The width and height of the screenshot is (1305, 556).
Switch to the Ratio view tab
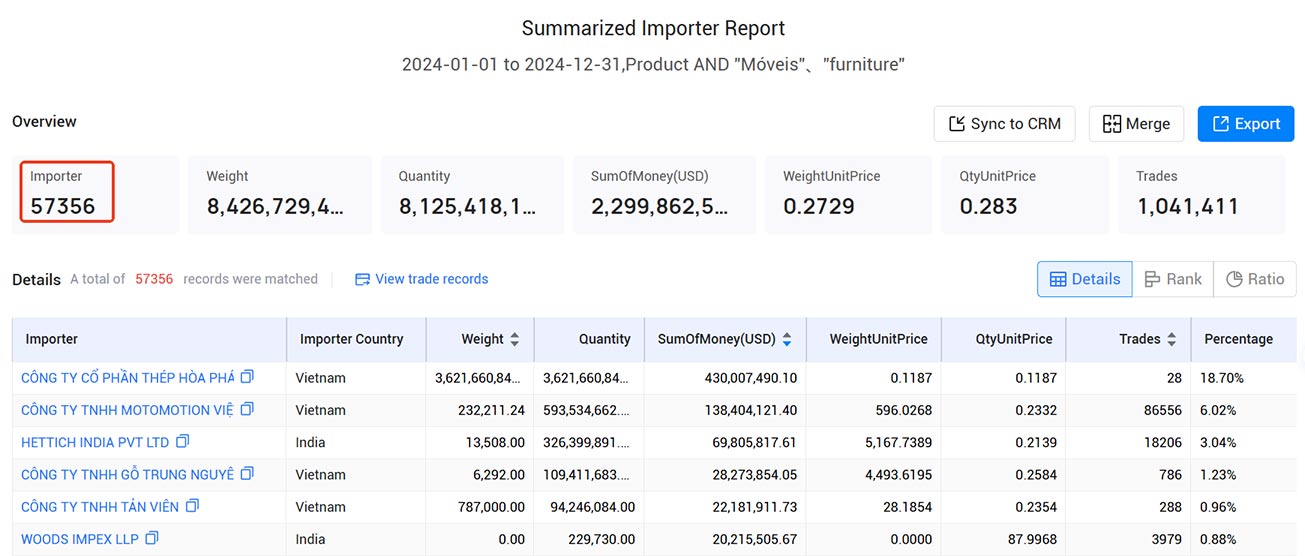(x=1254, y=279)
